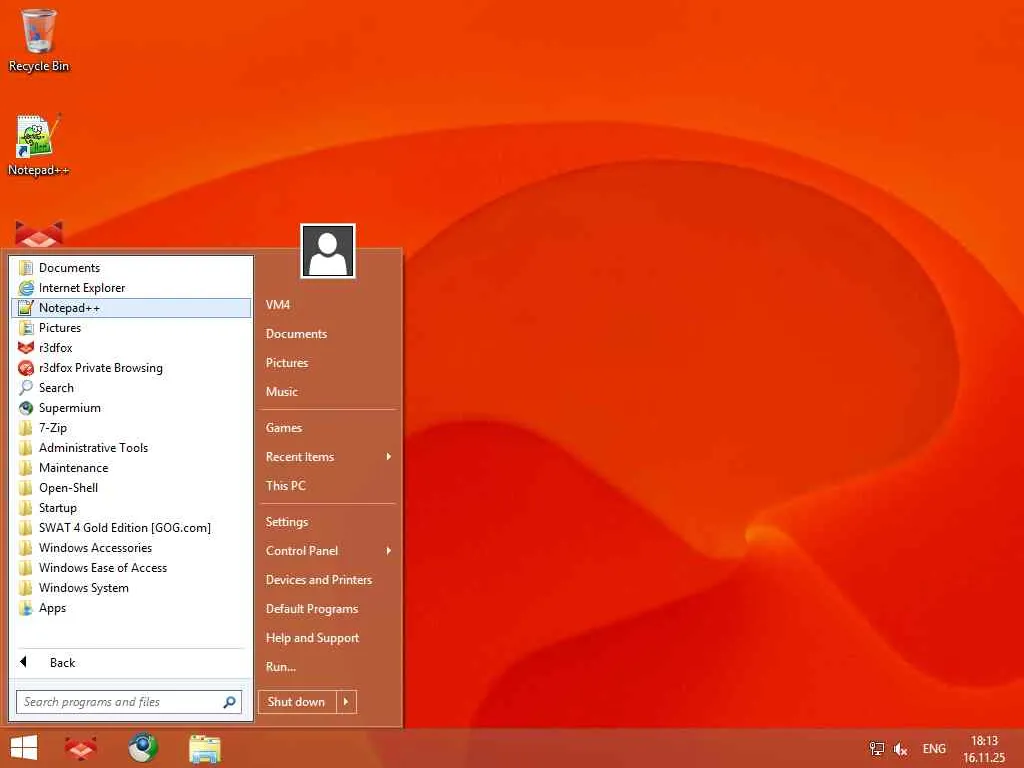1024x768 pixels.
Task: Click the Apps label text
Action: point(52,608)
